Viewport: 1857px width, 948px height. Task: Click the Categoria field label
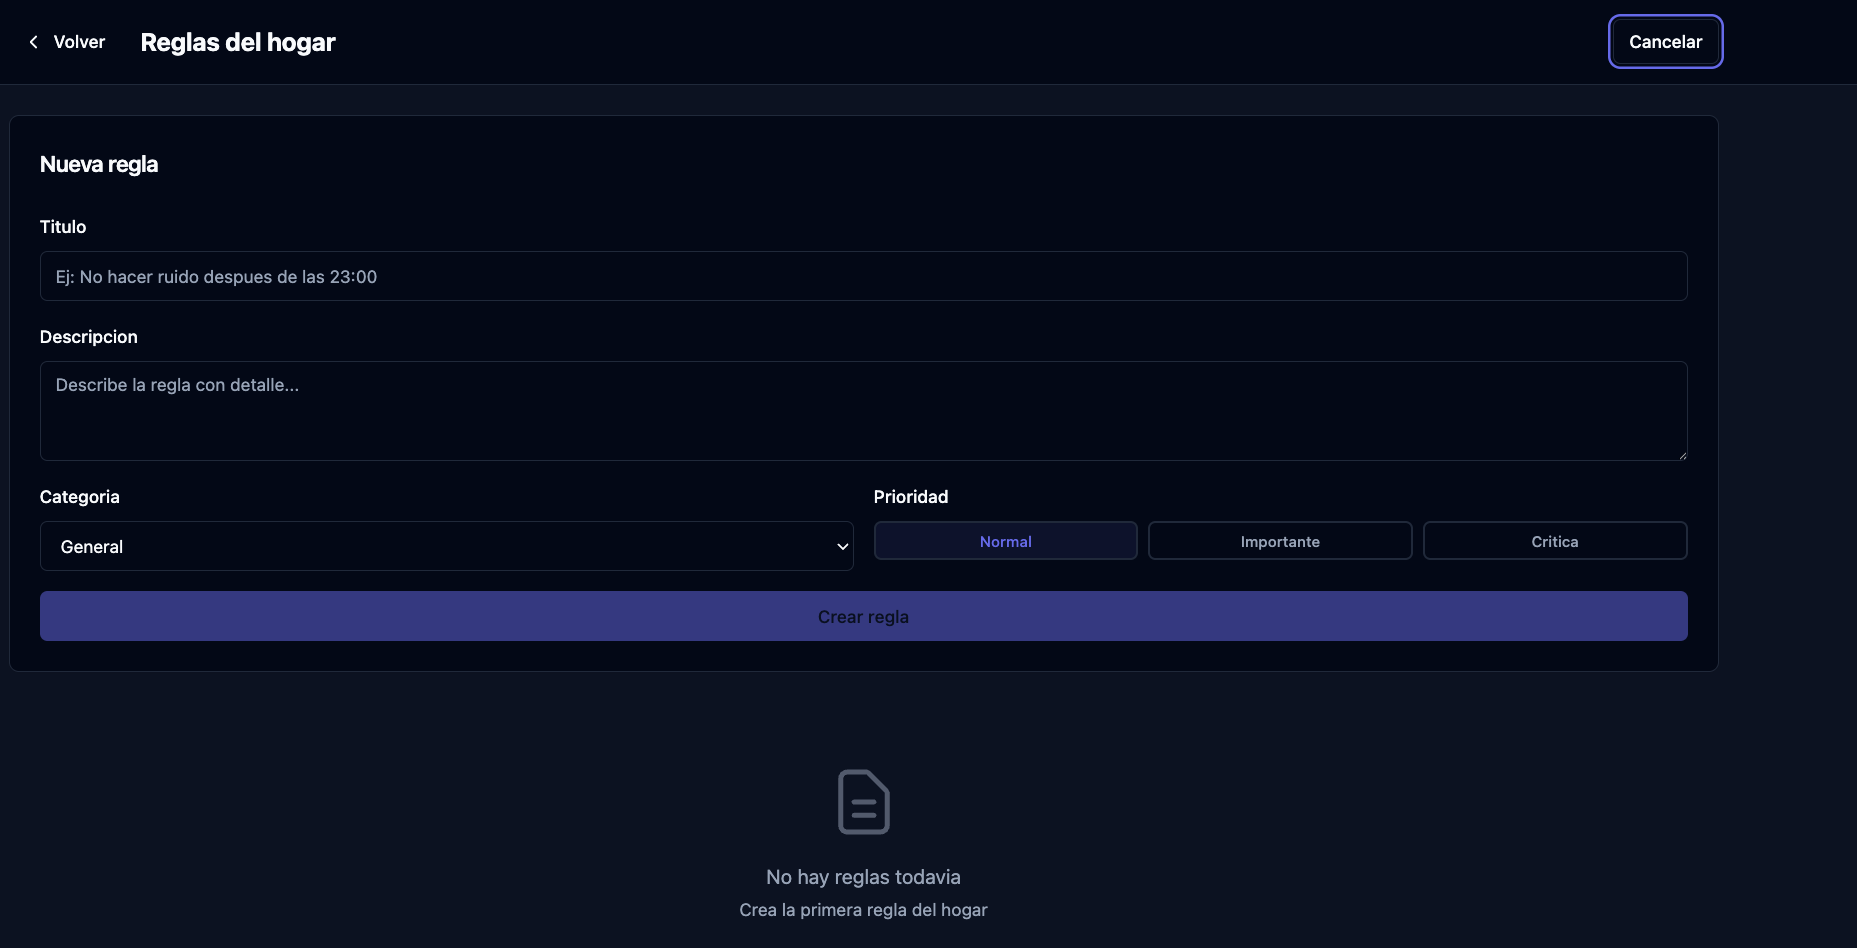(x=80, y=497)
